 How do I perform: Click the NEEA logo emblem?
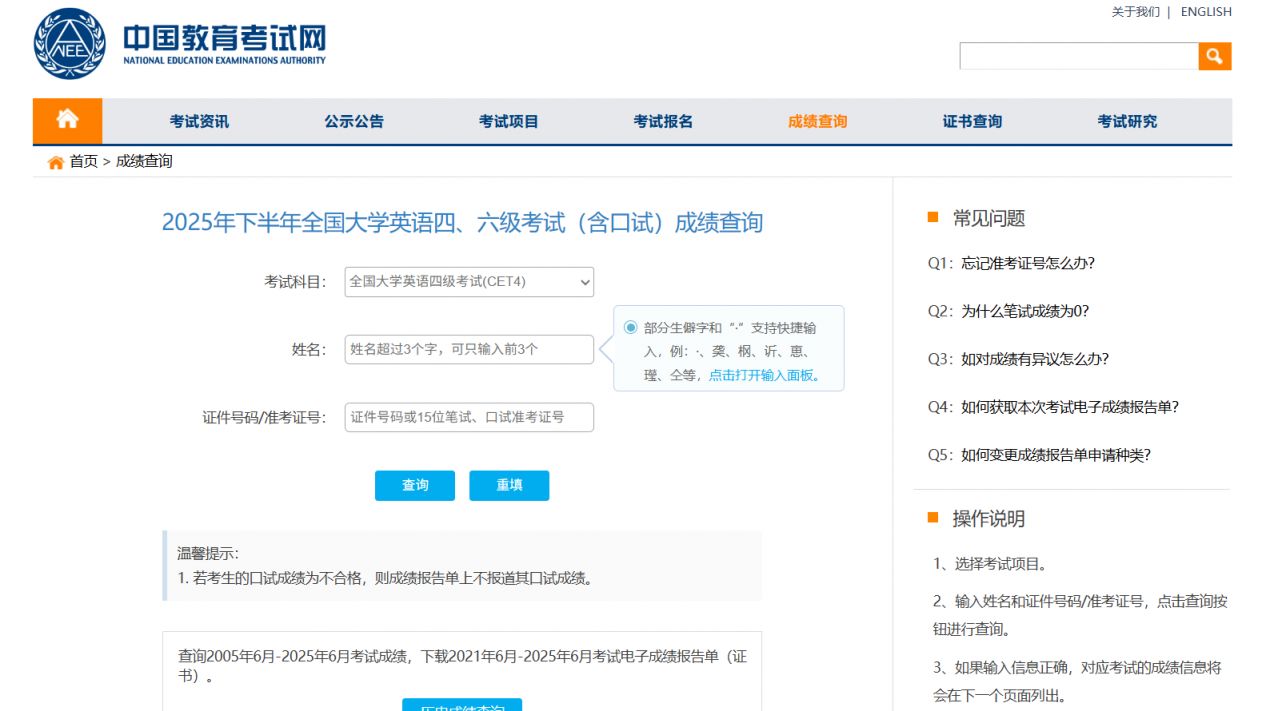[69, 44]
